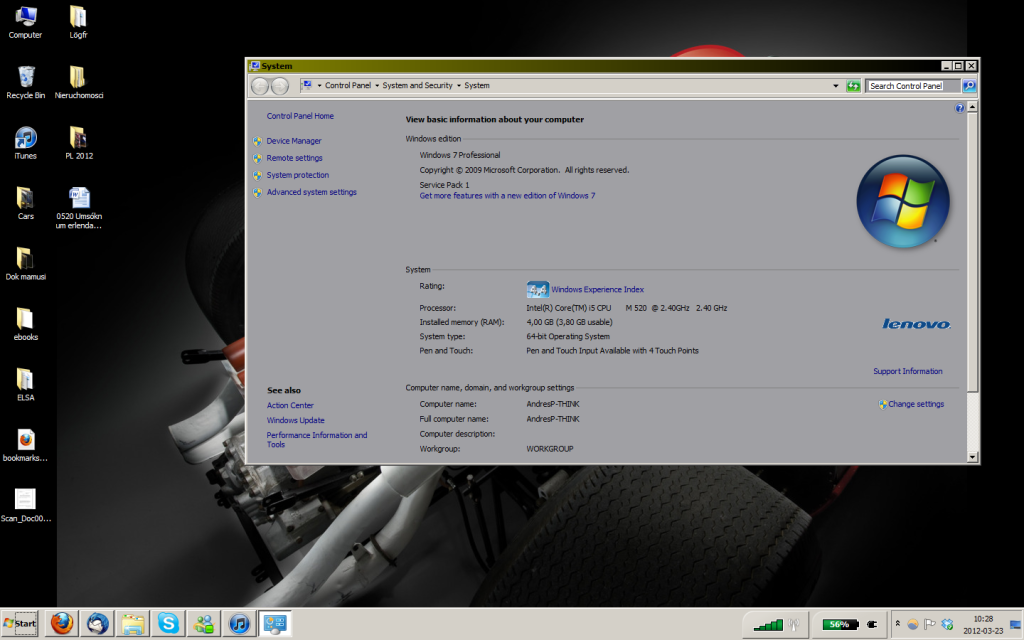This screenshot has width=1024, height=640.
Task: Select the ebooks folder on desktop
Action: point(25,325)
